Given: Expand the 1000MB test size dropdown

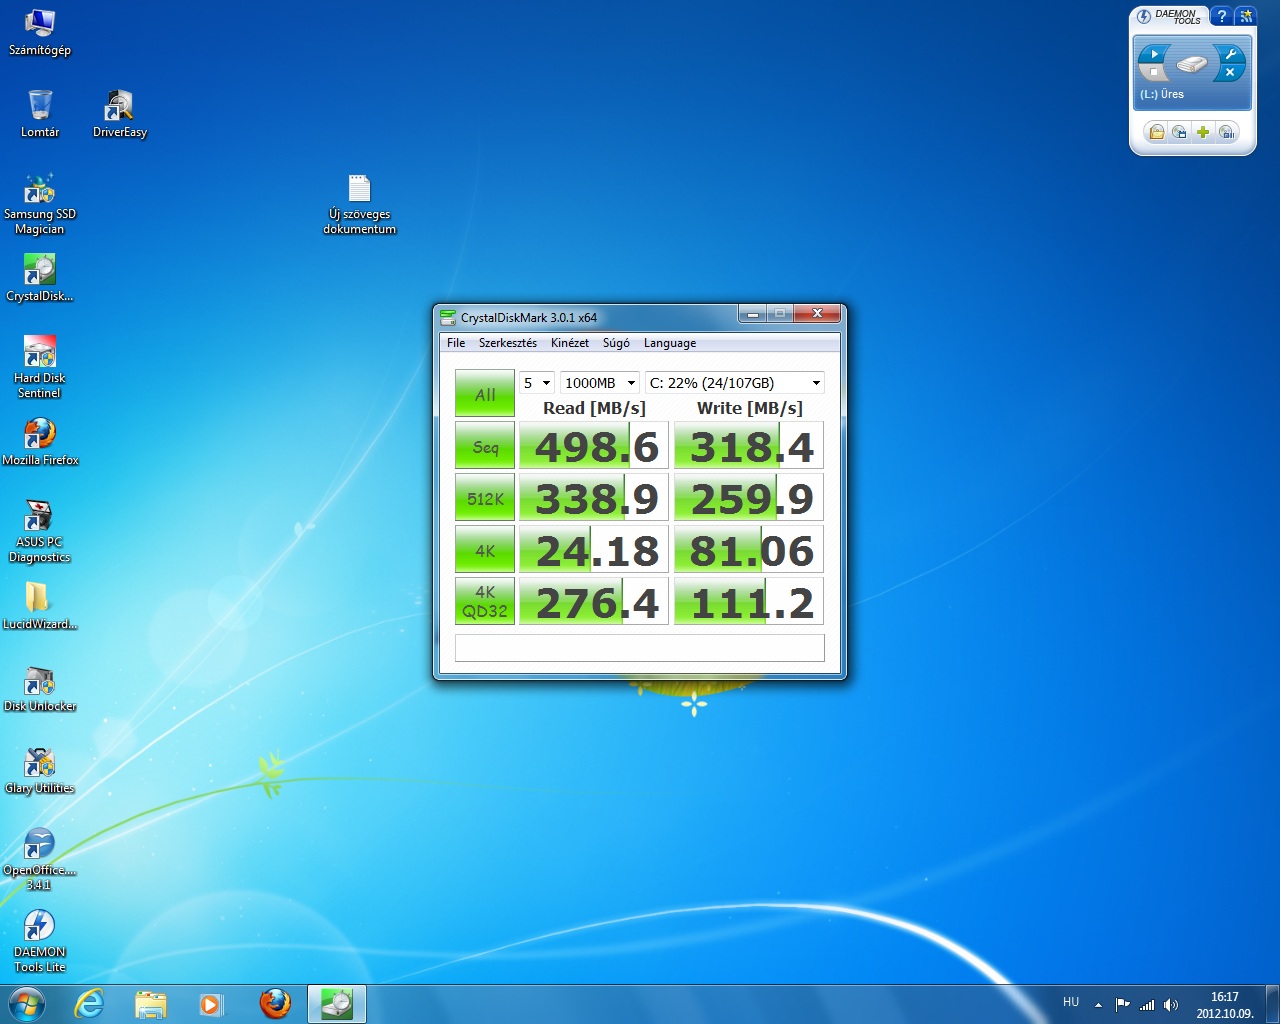Looking at the screenshot, I should pyautogui.click(x=599, y=383).
